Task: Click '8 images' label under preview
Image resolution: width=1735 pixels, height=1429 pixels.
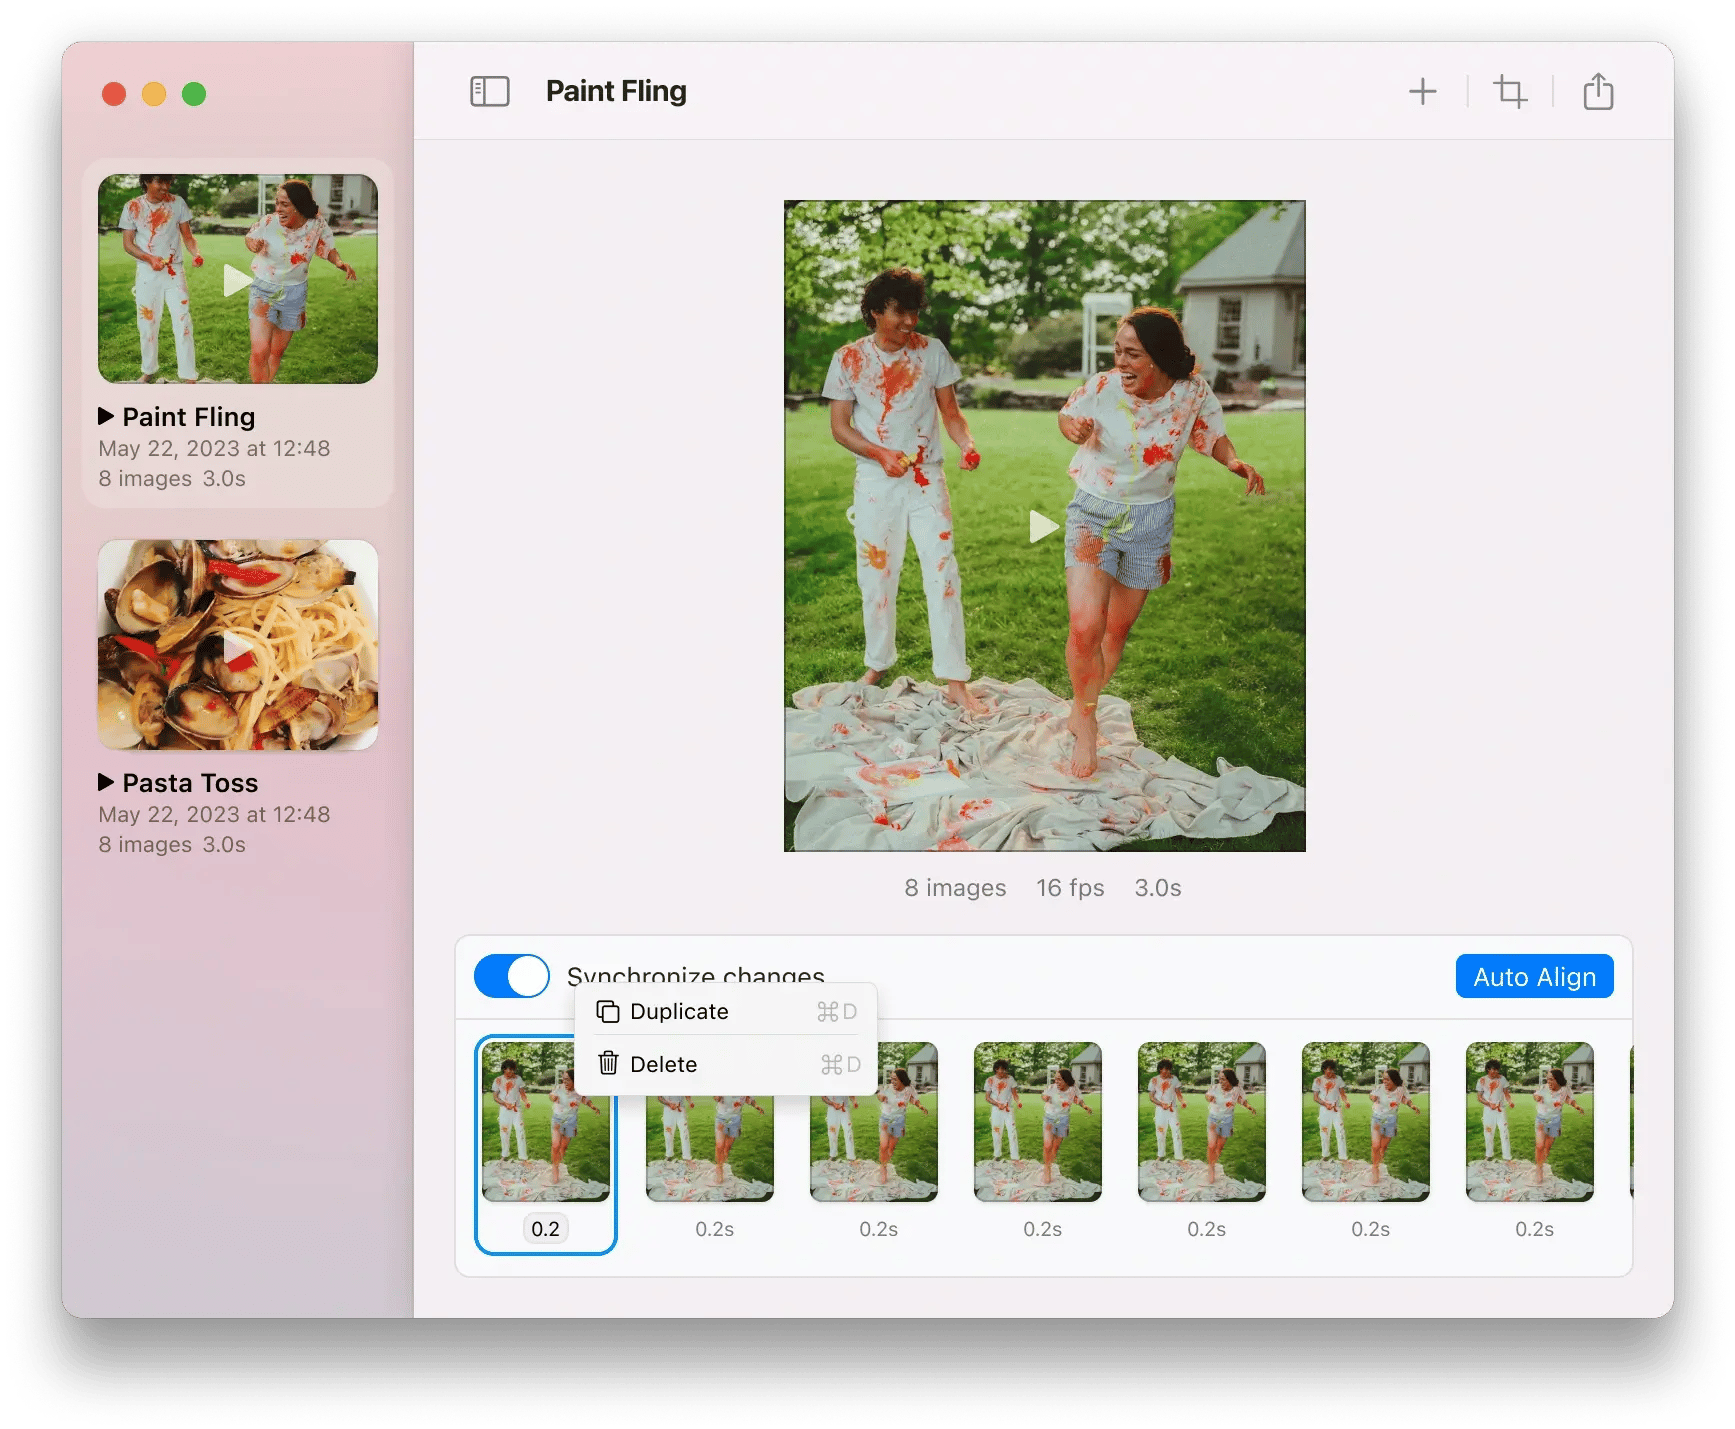Action: pos(955,887)
